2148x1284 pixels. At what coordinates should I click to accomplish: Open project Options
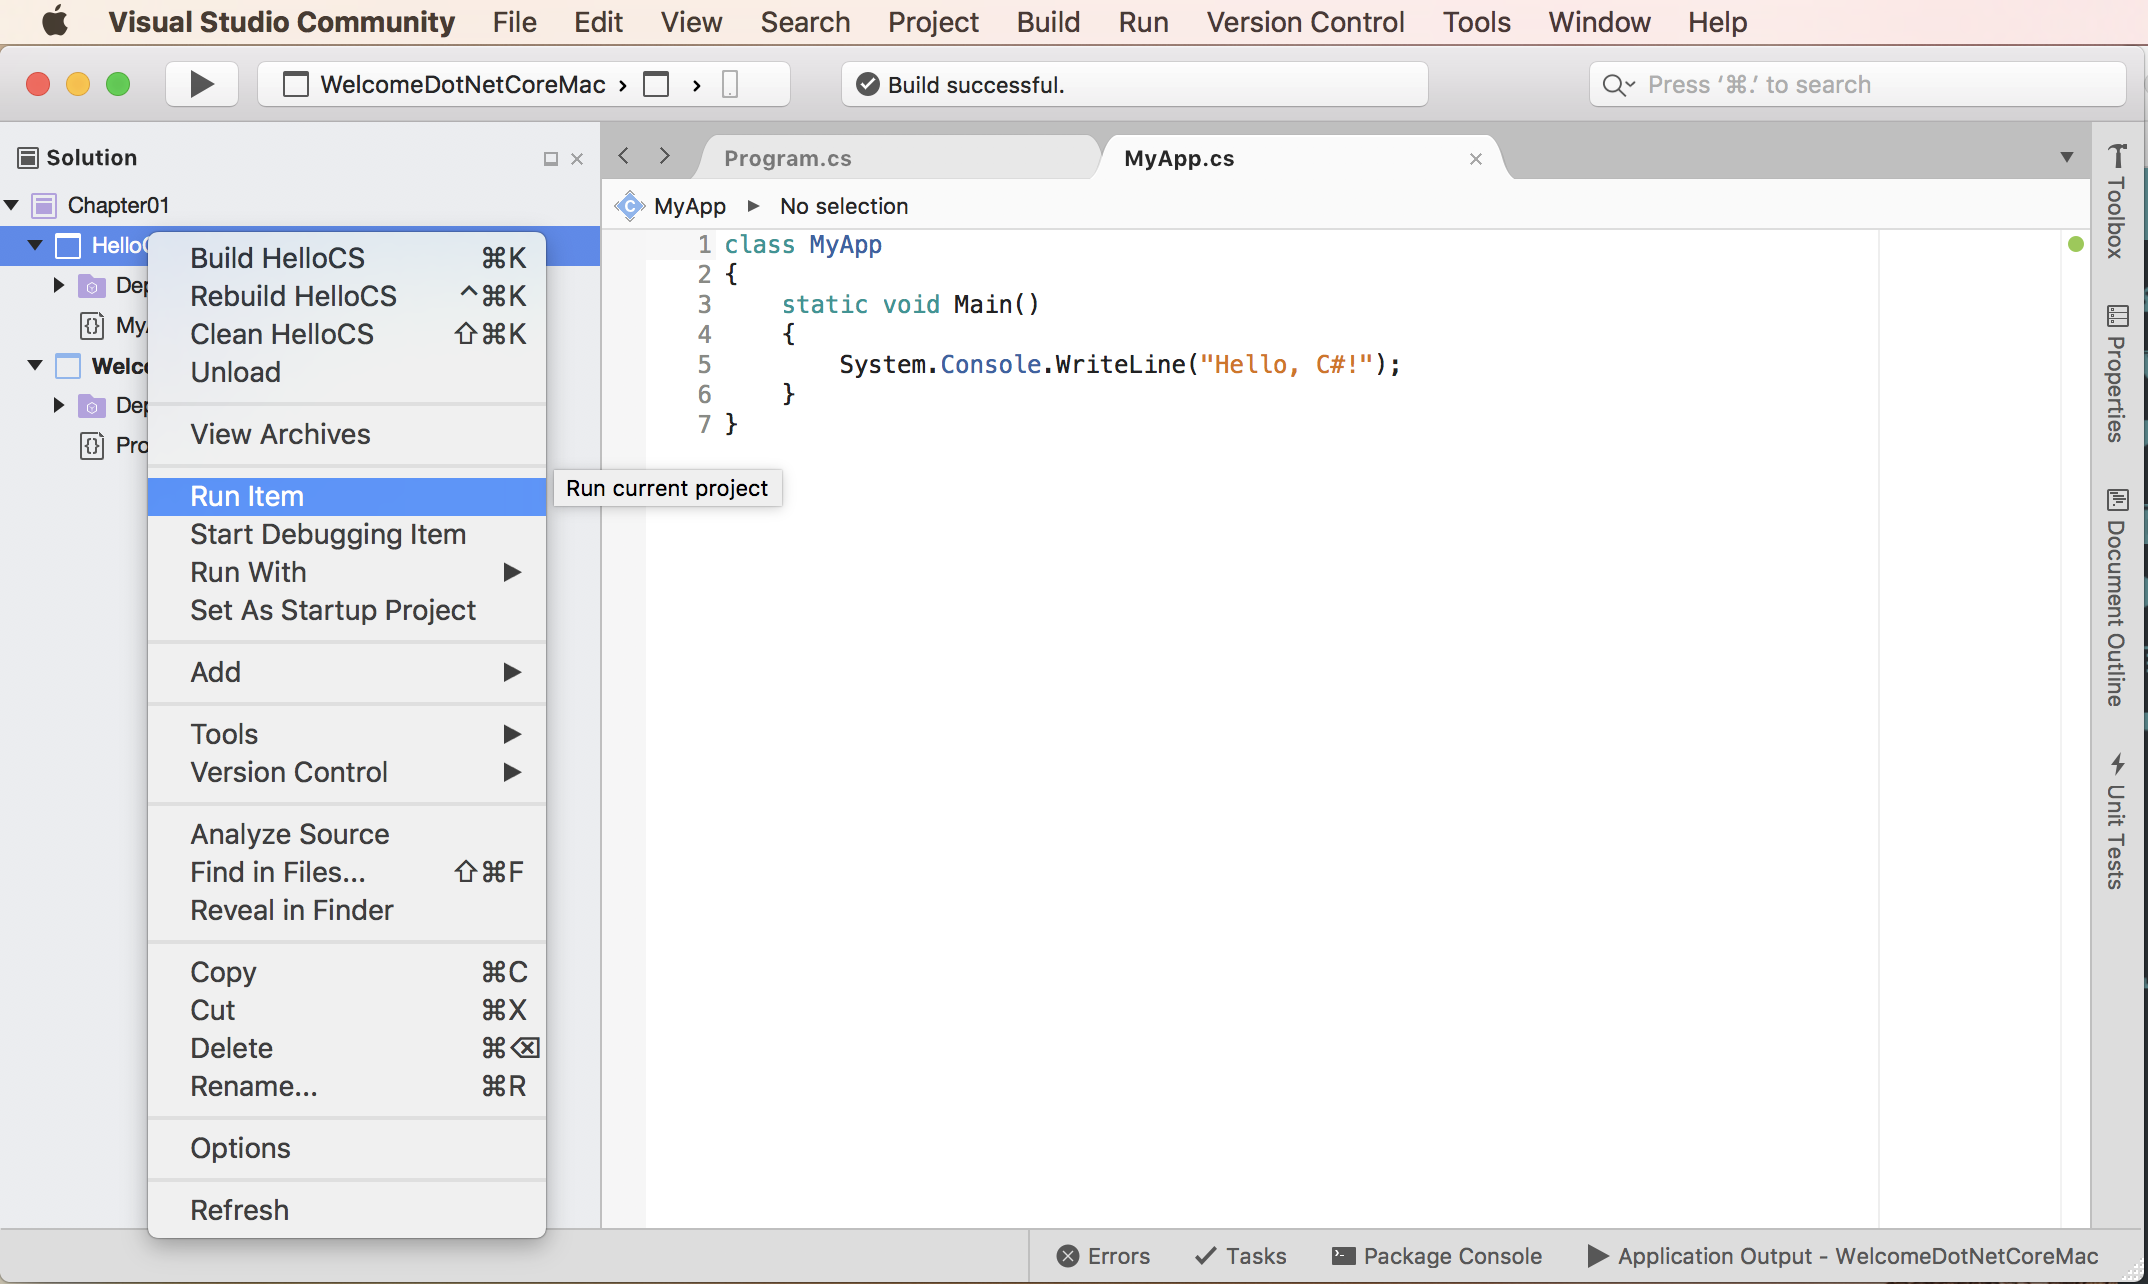(347, 1148)
